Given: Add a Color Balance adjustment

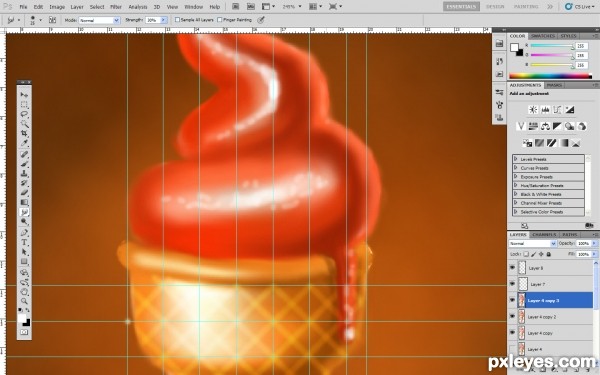Looking at the screenshot, I should point(545,126).
